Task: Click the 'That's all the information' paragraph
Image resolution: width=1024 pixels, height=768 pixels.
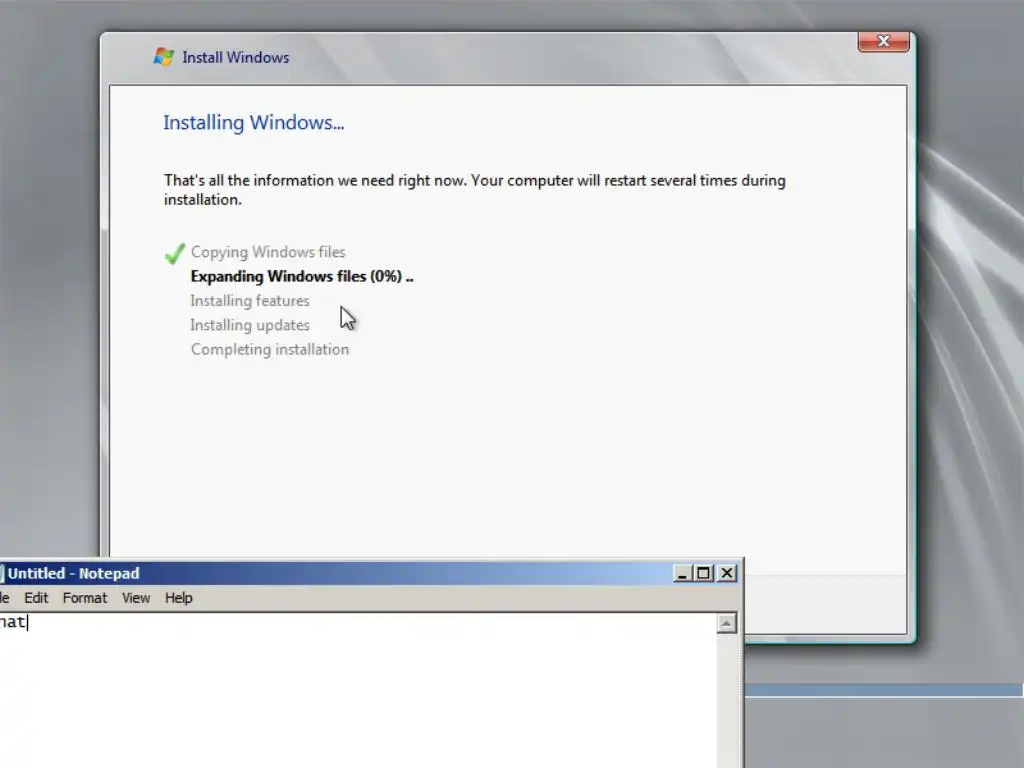Action: pos(475,189)
